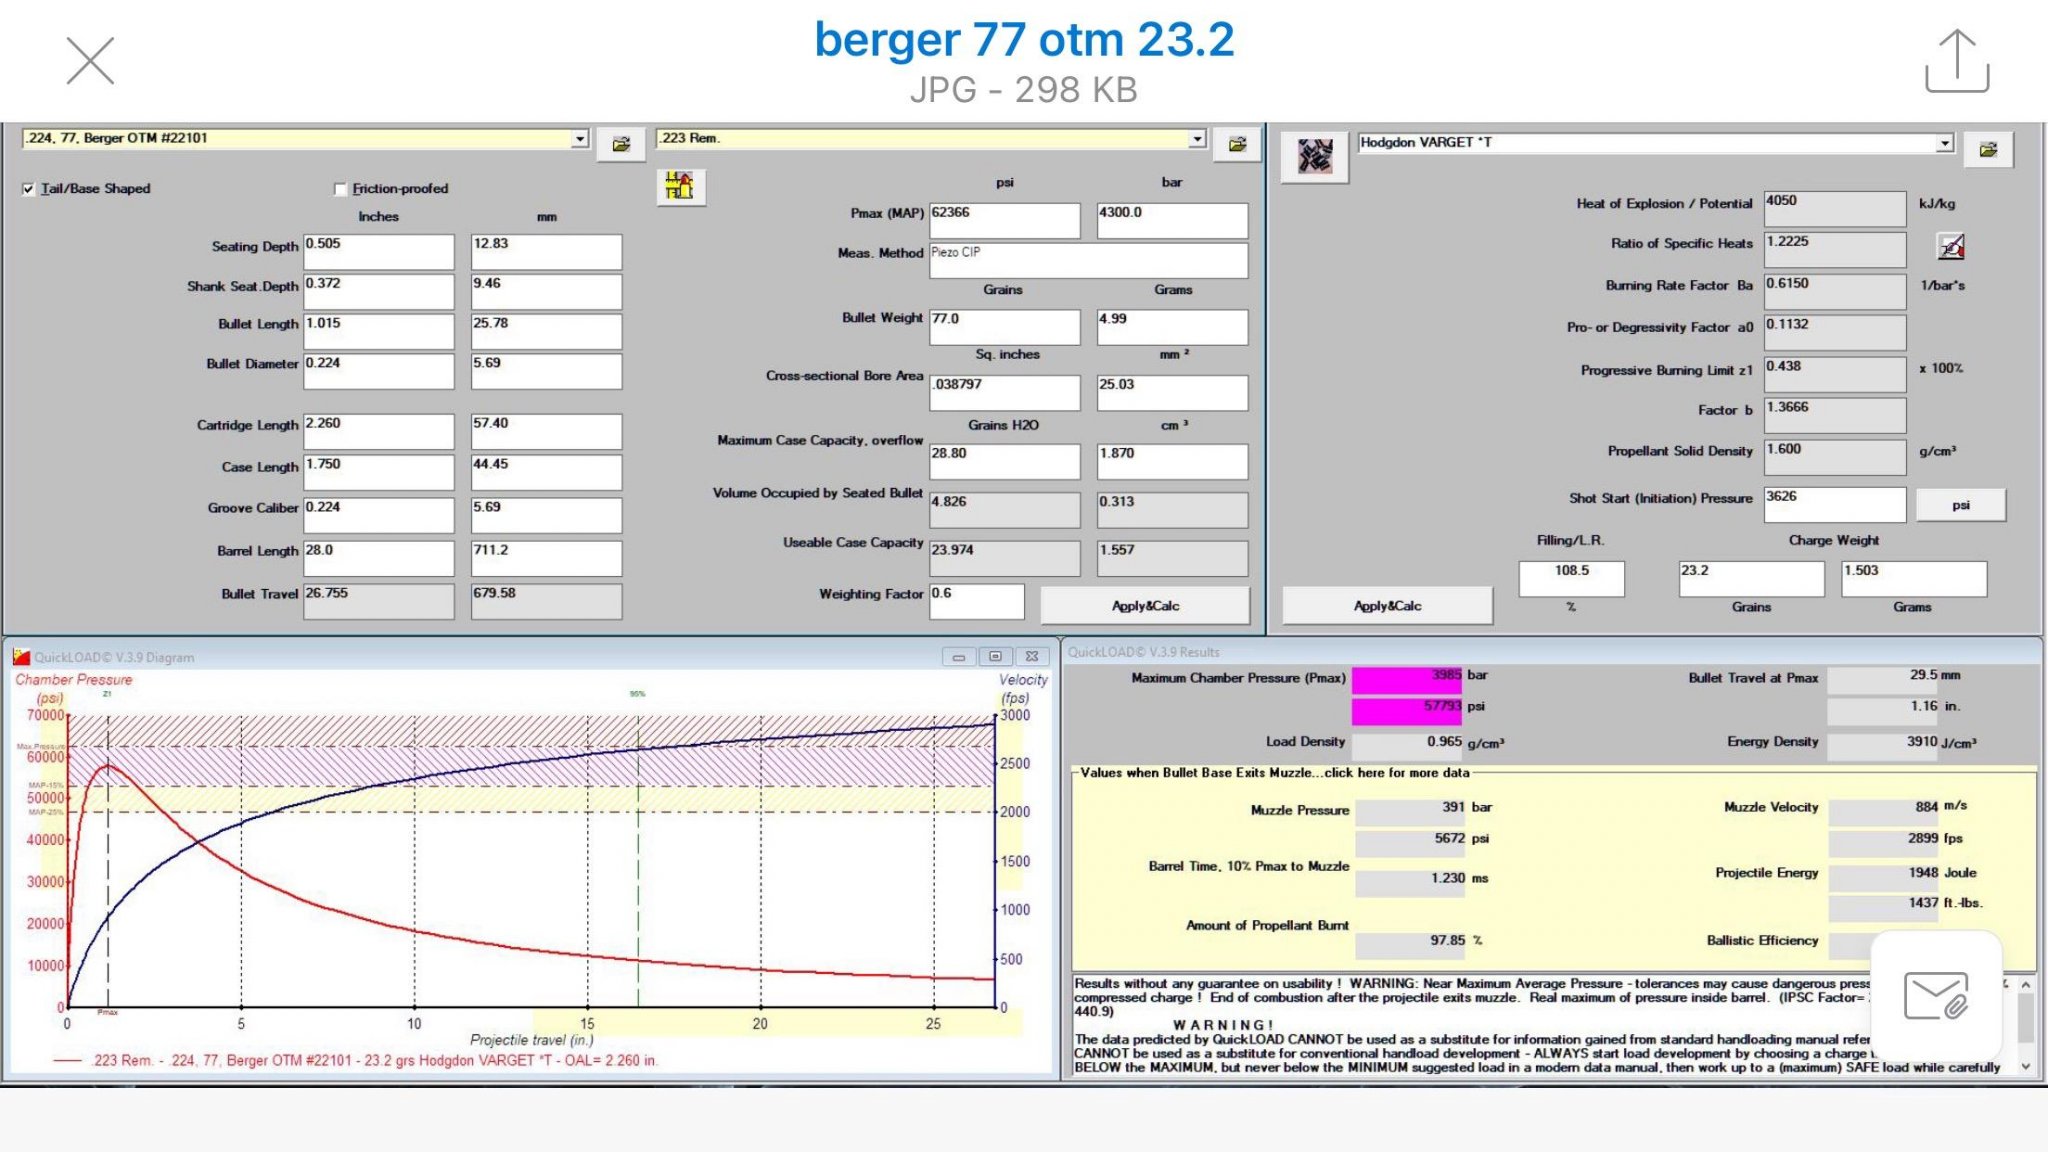
Task: Click the specific heats ratio edit icon
Action: point(1951,245)
